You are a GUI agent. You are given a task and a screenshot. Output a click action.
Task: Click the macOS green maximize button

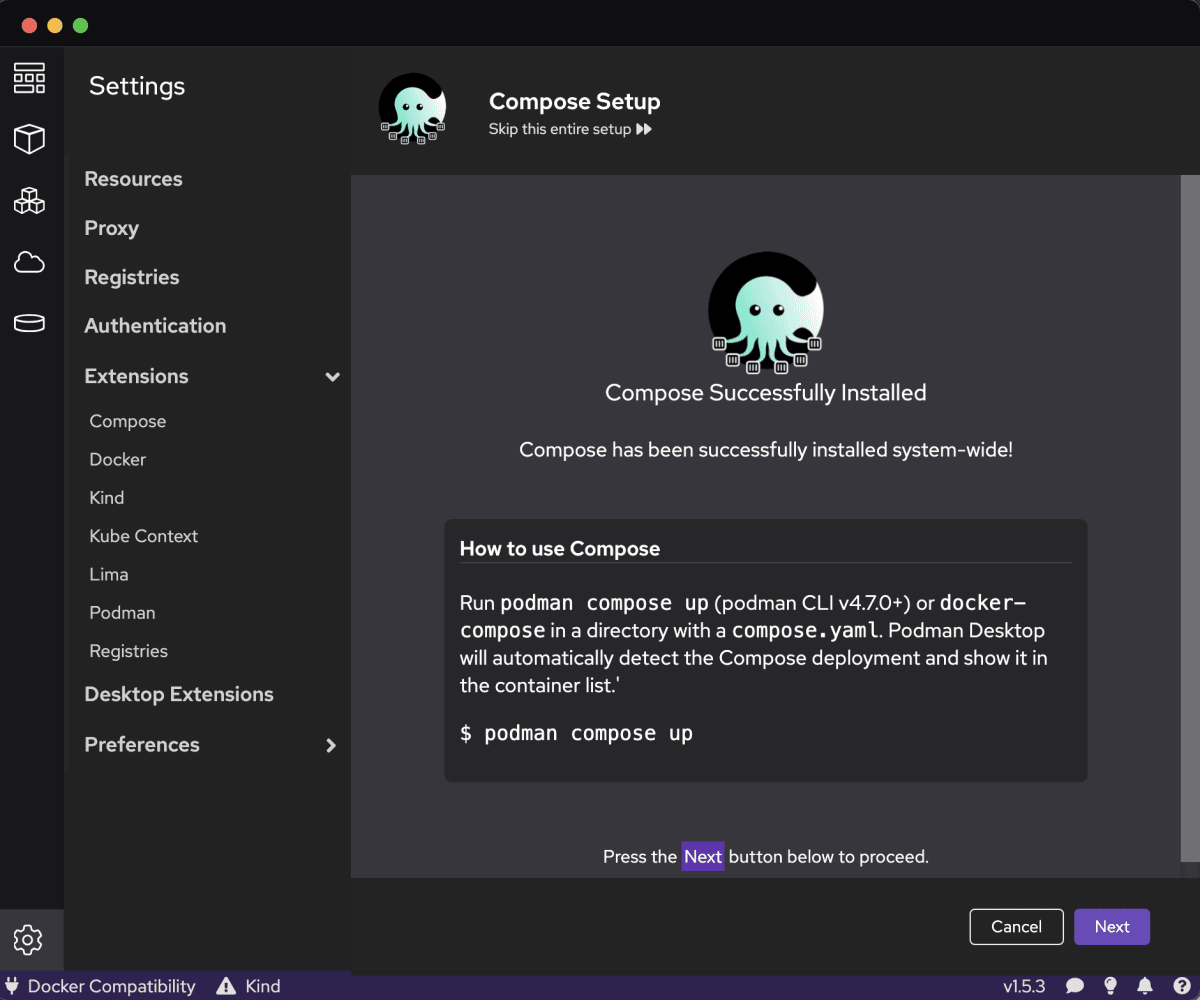81,25
